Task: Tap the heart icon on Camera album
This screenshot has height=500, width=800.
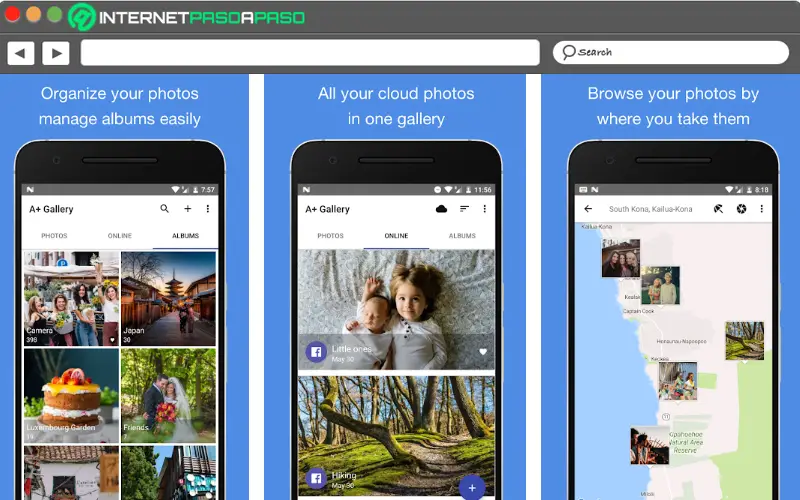Action: tap(113, 339)
